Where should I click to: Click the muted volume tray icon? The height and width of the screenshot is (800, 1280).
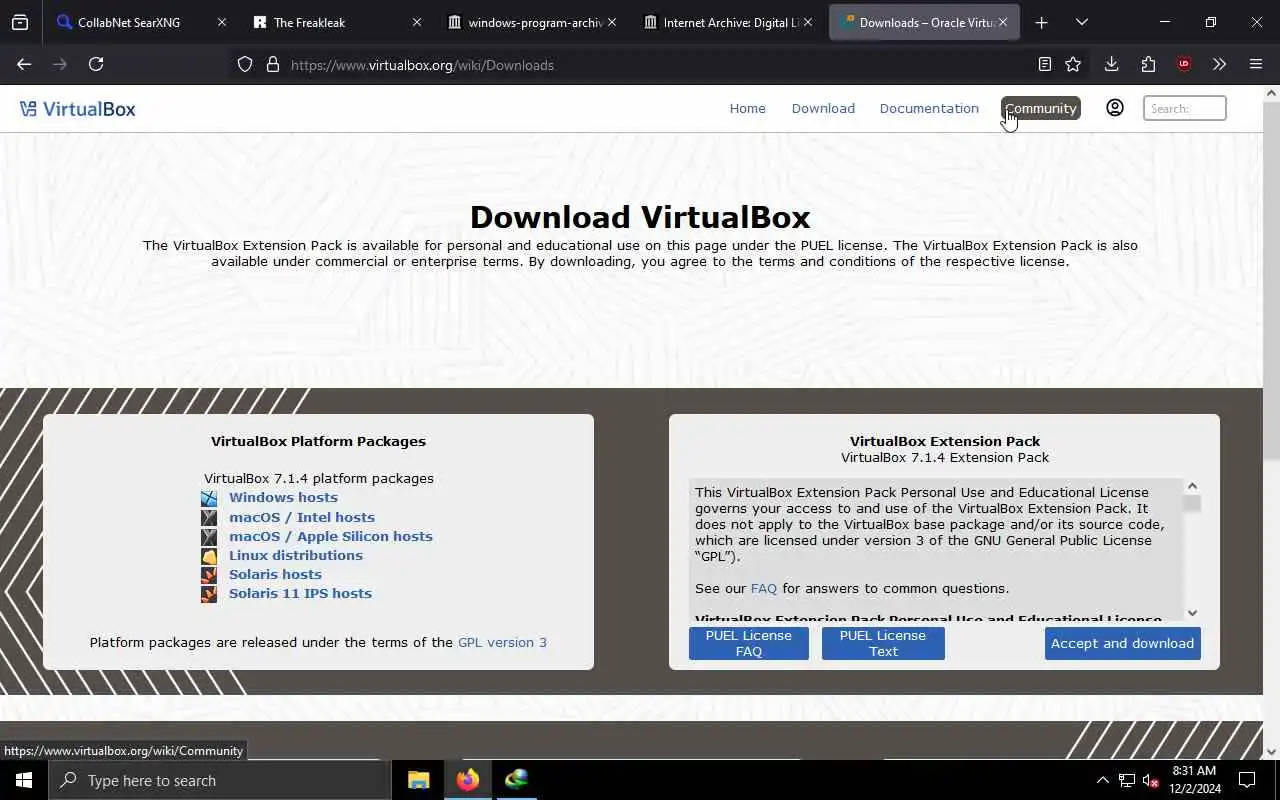click(x=1151, y=780)
